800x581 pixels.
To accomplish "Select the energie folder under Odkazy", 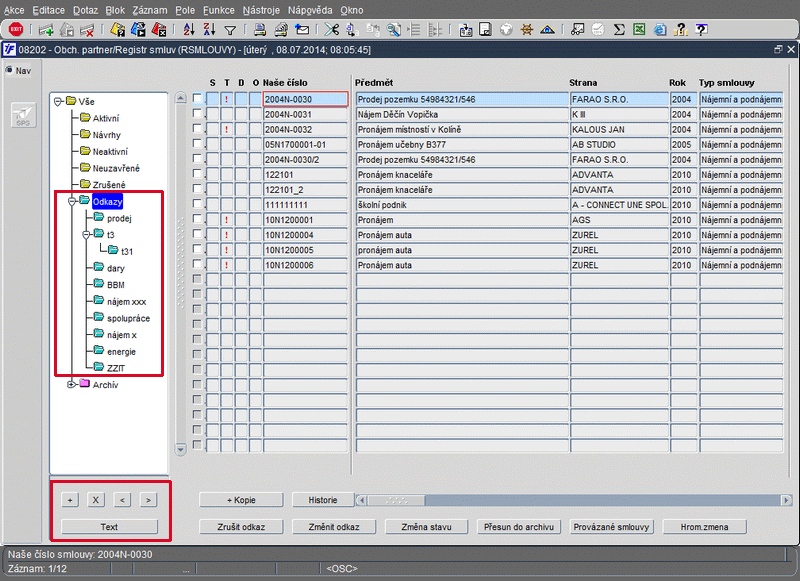I will (121, 352).
